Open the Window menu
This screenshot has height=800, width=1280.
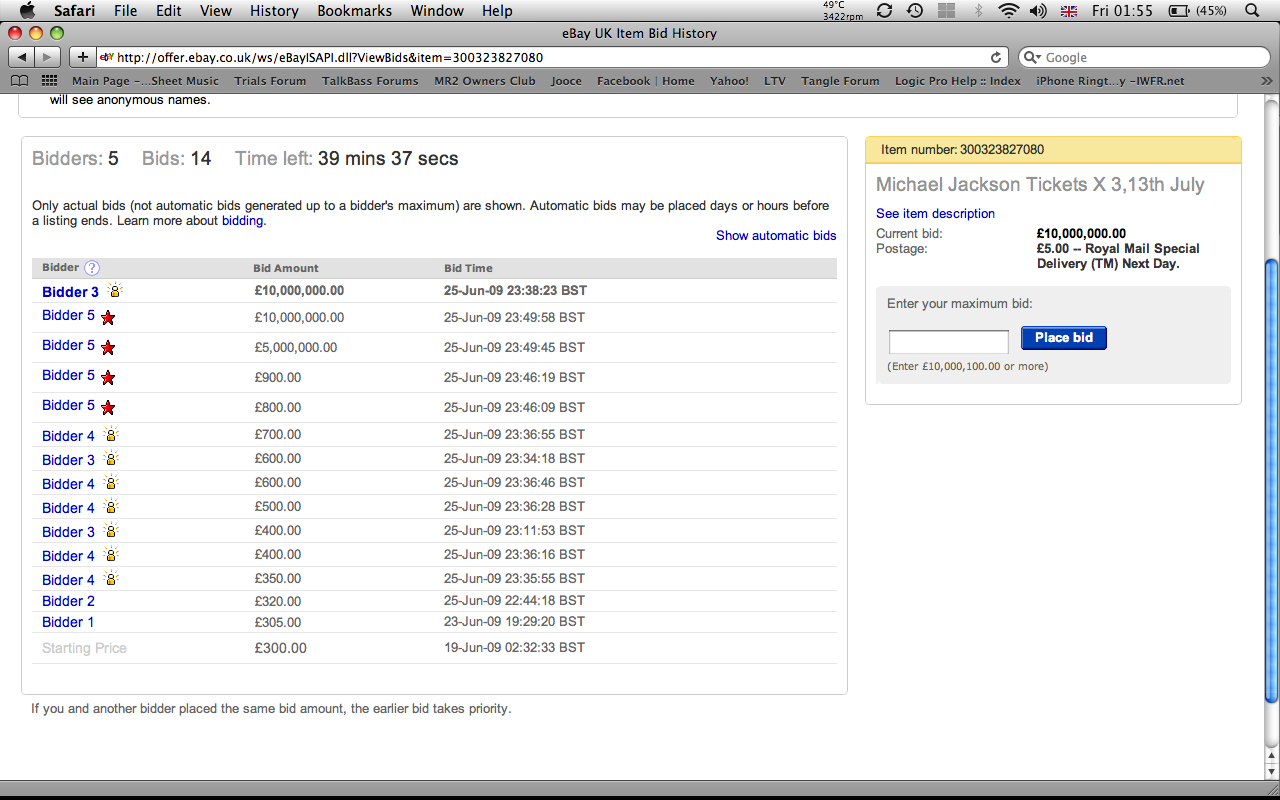coord(438,11)
